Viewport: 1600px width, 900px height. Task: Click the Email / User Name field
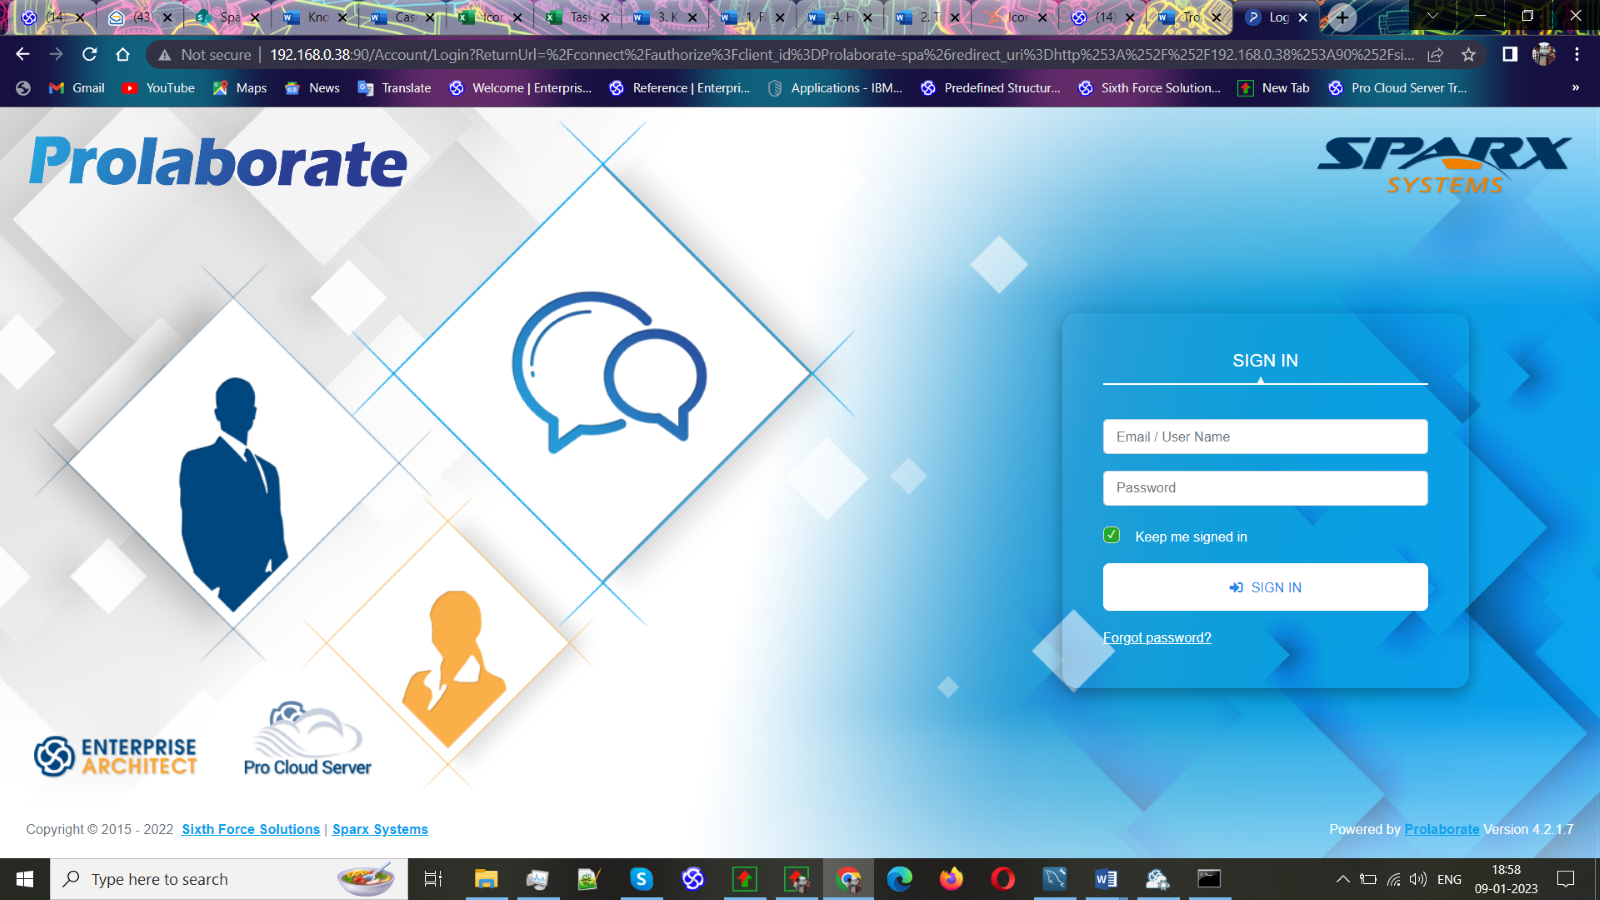[1265, 437]
